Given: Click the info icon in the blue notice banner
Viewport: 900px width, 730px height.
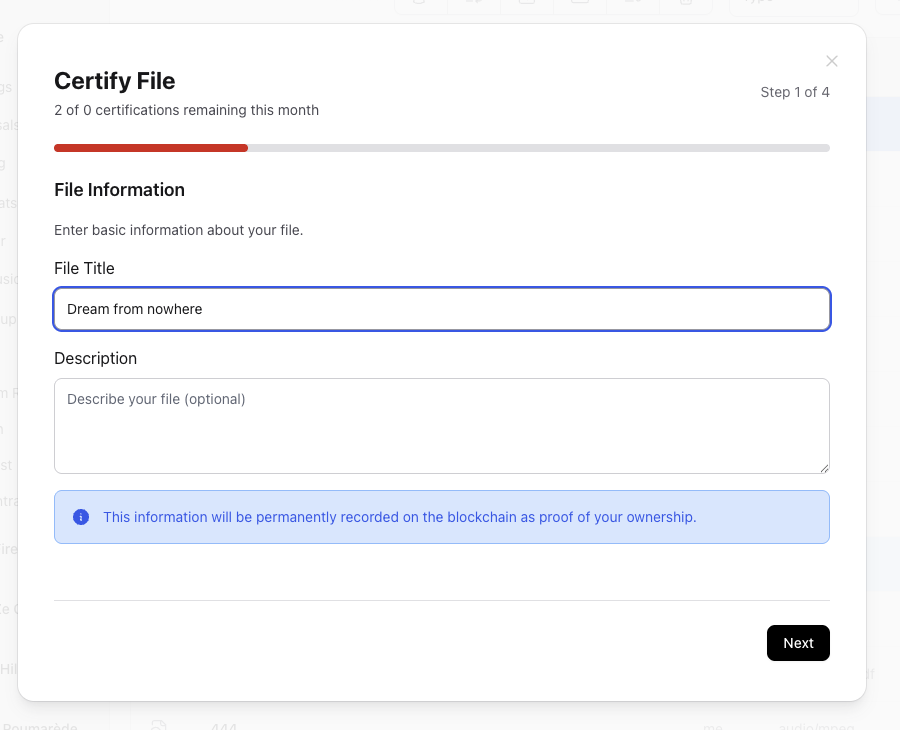Looking at the screenshot, I should tap(81, 517).
